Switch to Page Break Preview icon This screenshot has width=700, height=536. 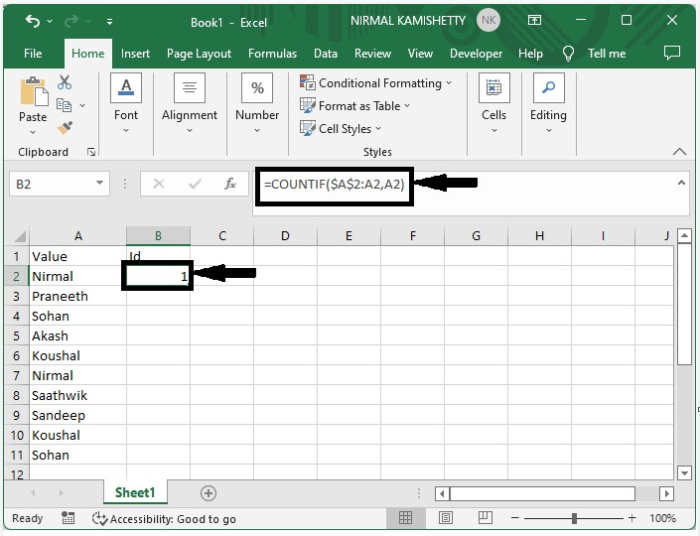485,518
